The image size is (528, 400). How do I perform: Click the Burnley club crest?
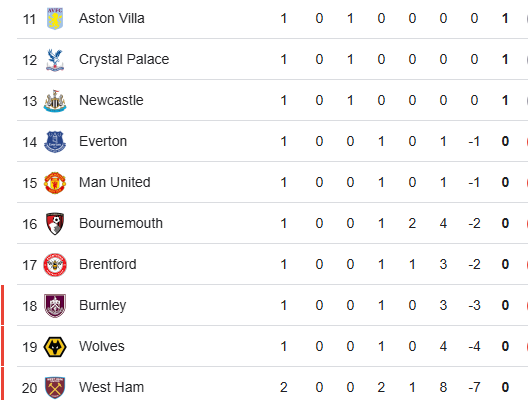tap(55, 306)
